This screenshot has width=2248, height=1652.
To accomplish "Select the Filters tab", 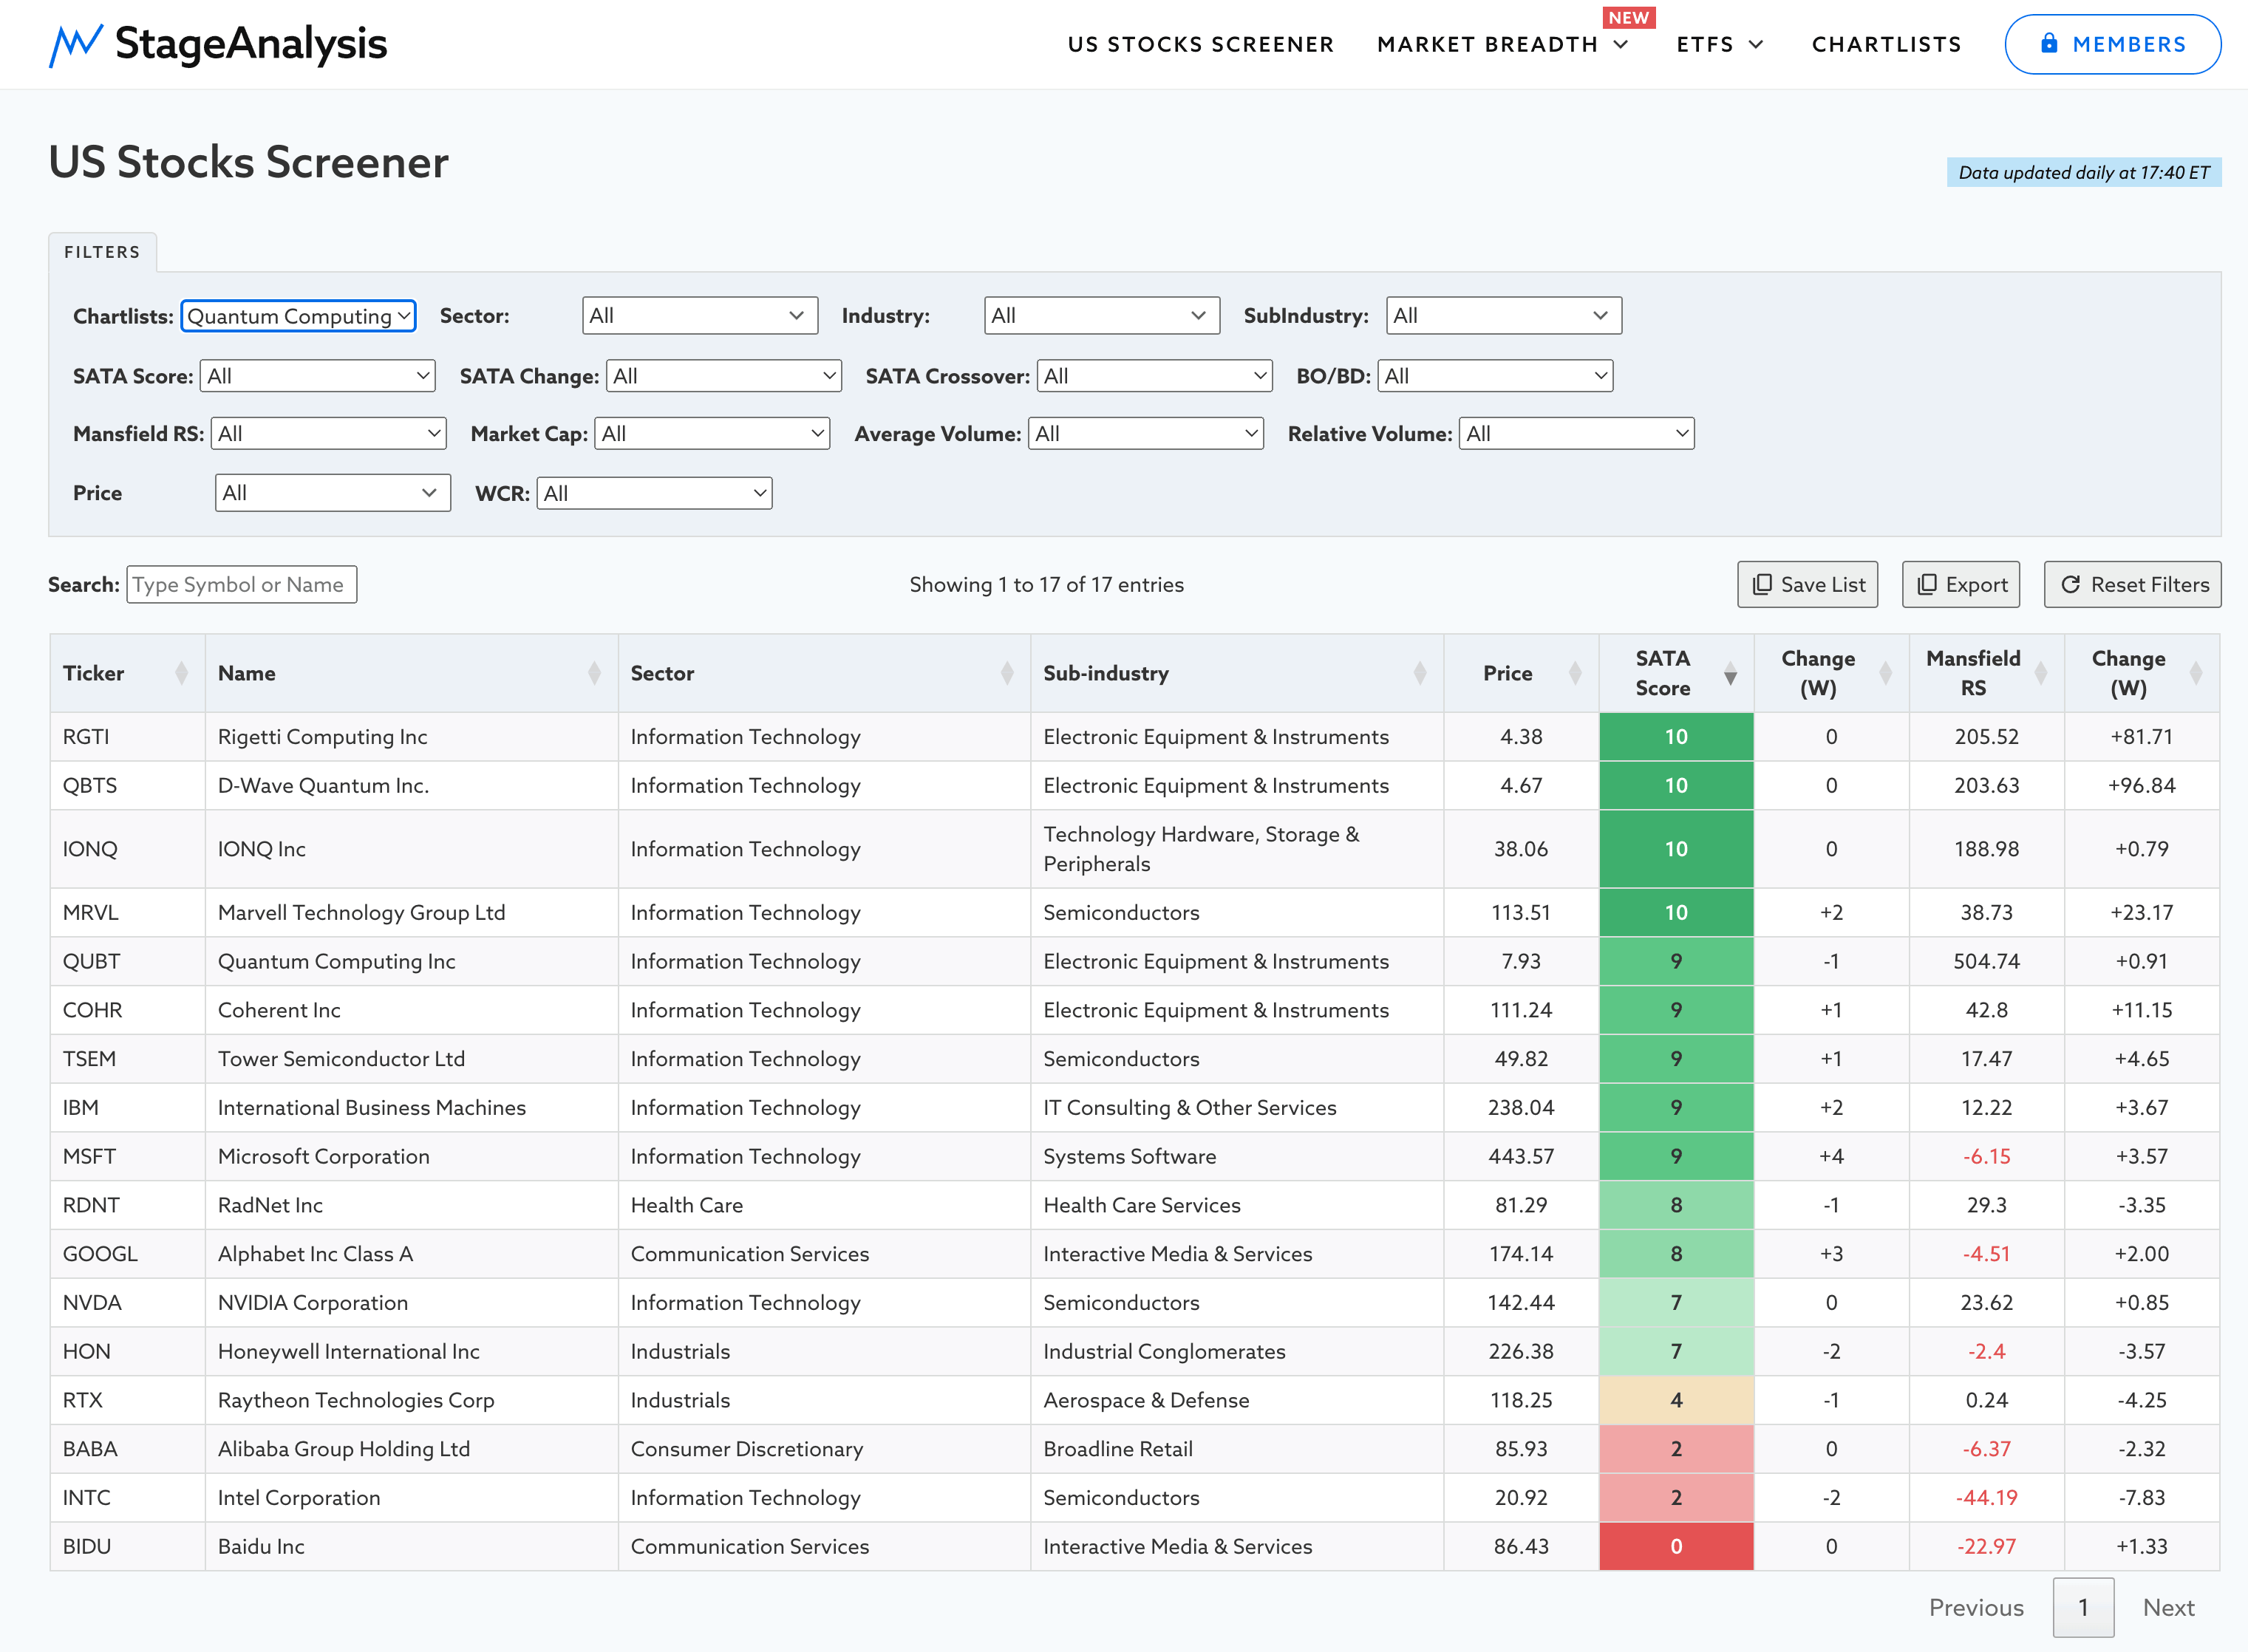I will (x=103, y=252).
